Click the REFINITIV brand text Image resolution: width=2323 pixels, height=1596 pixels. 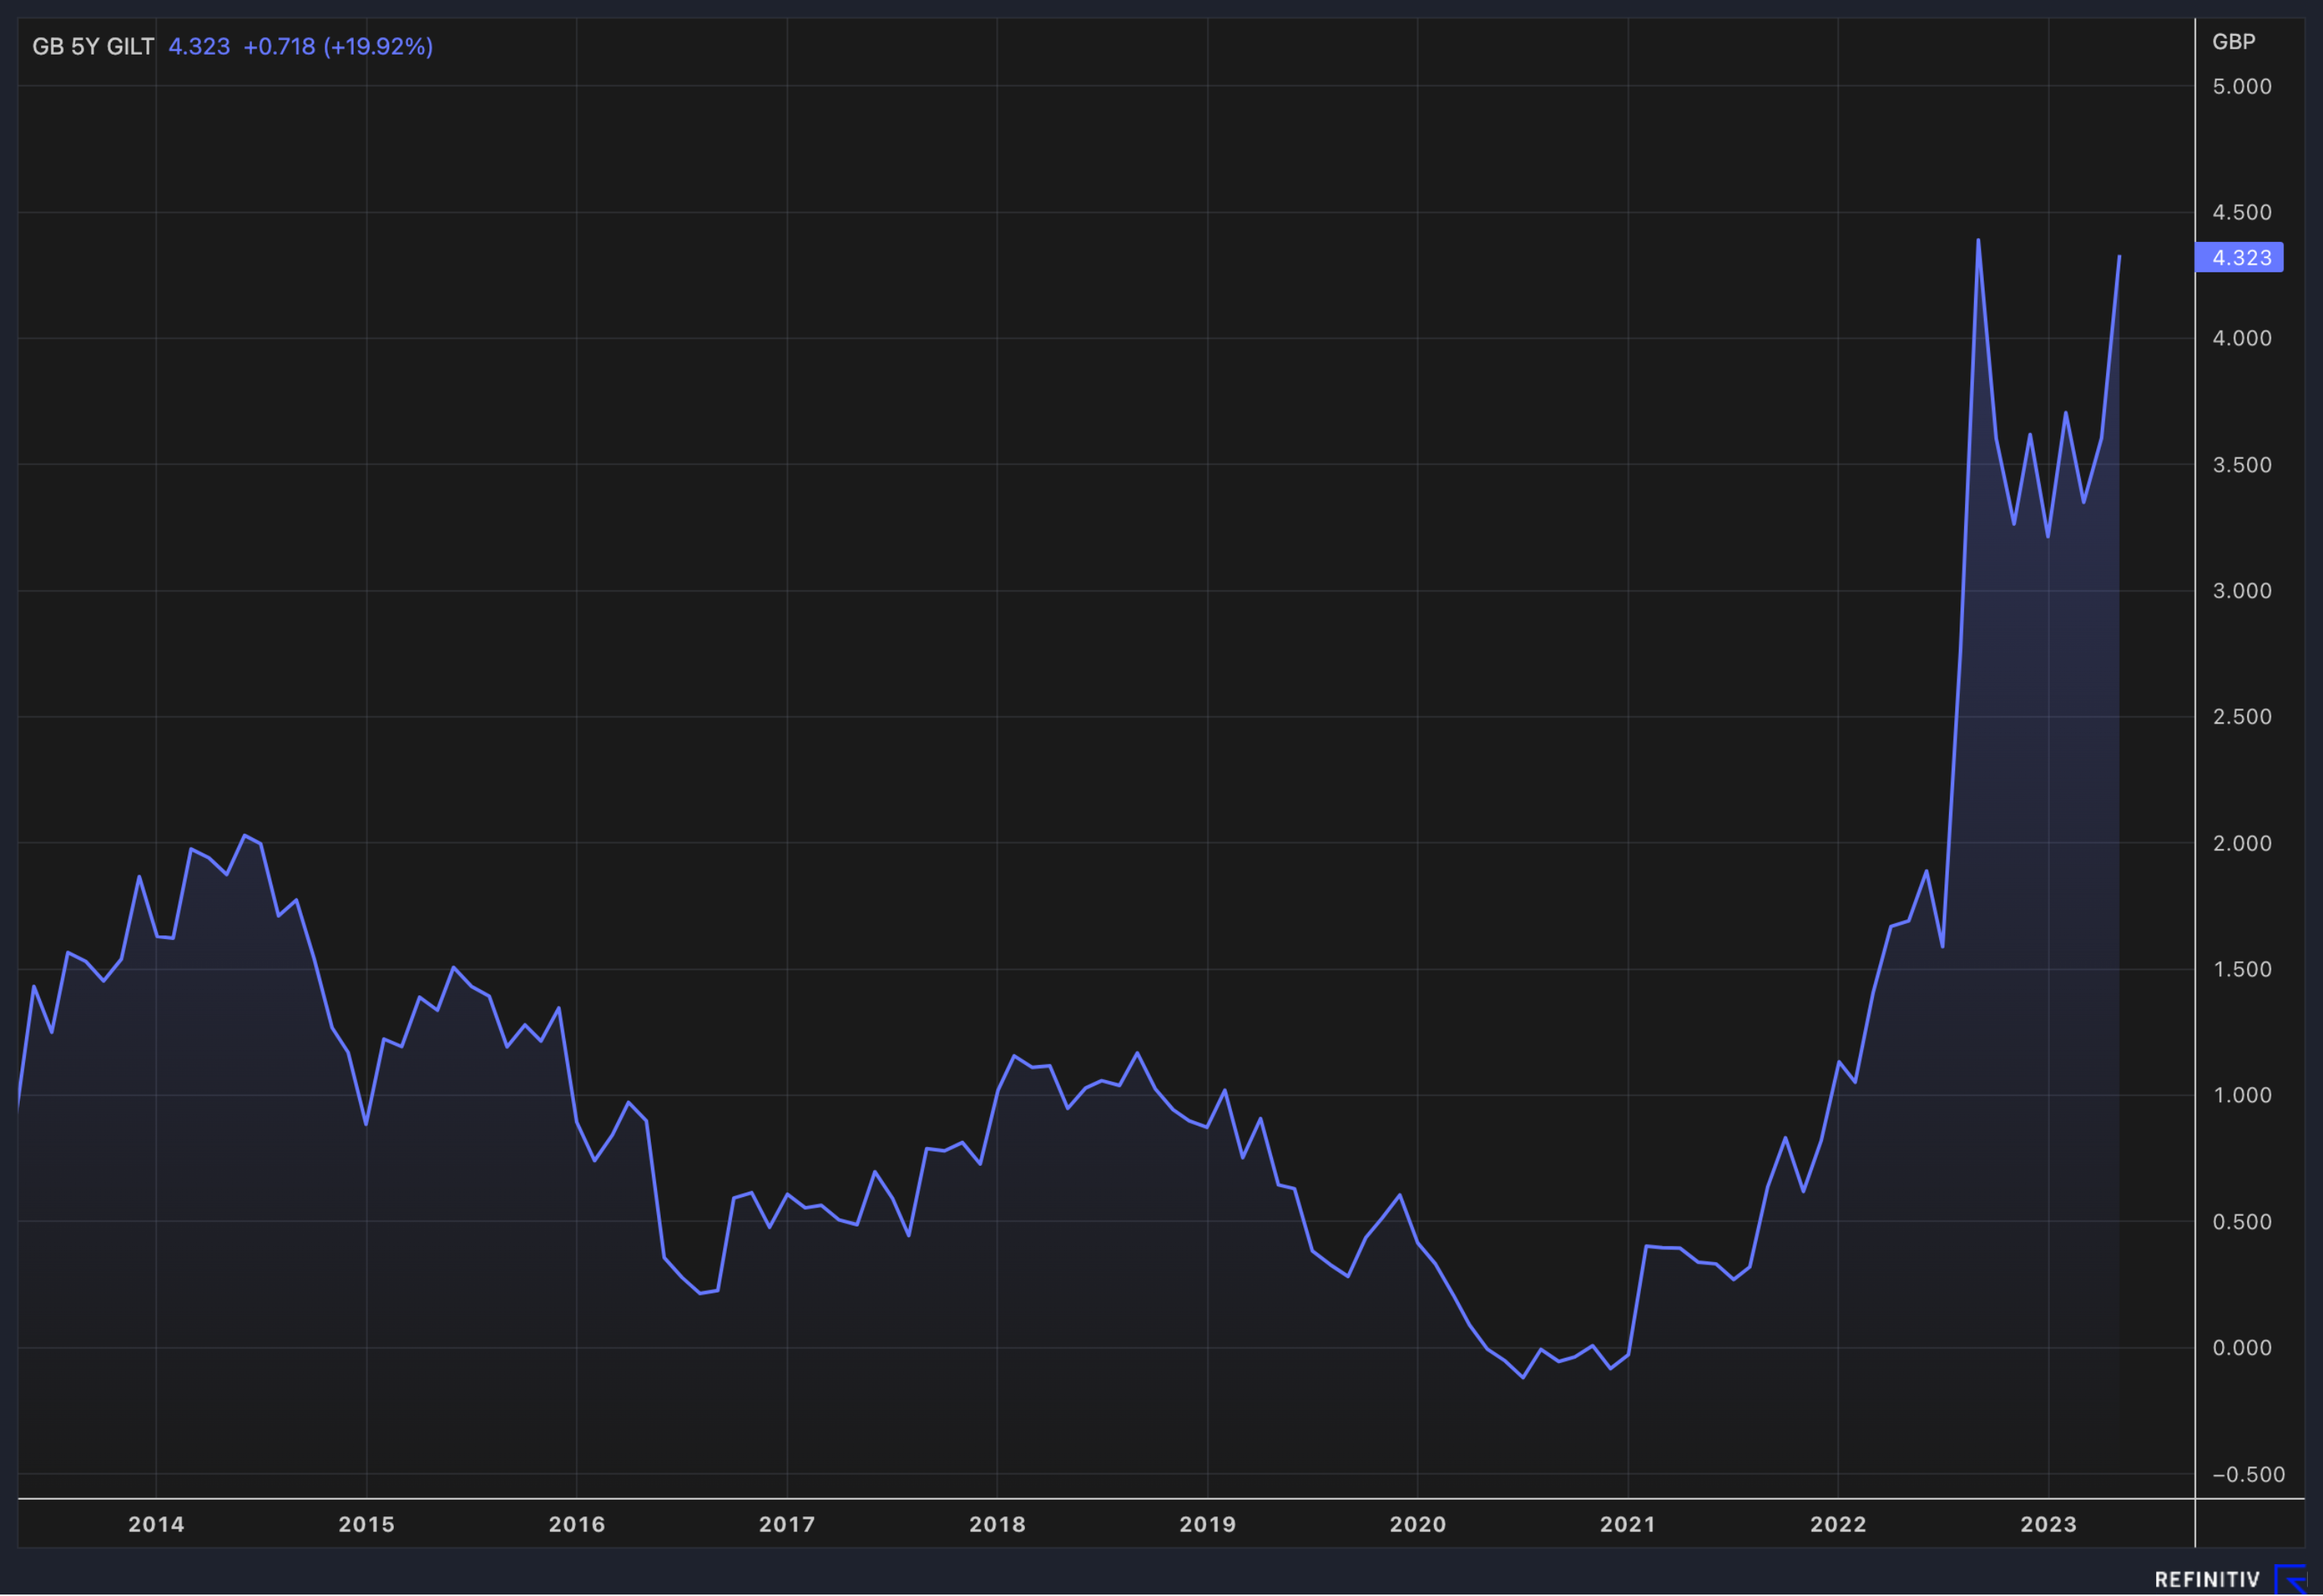coord(2206,1580)
